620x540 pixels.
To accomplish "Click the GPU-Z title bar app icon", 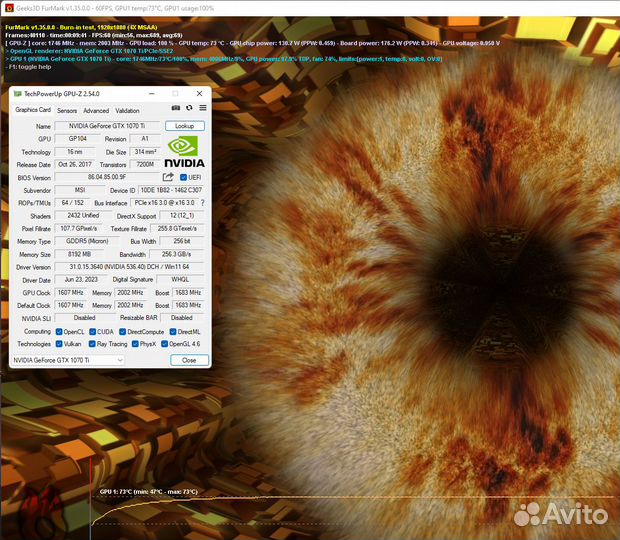I will point(17,93).
